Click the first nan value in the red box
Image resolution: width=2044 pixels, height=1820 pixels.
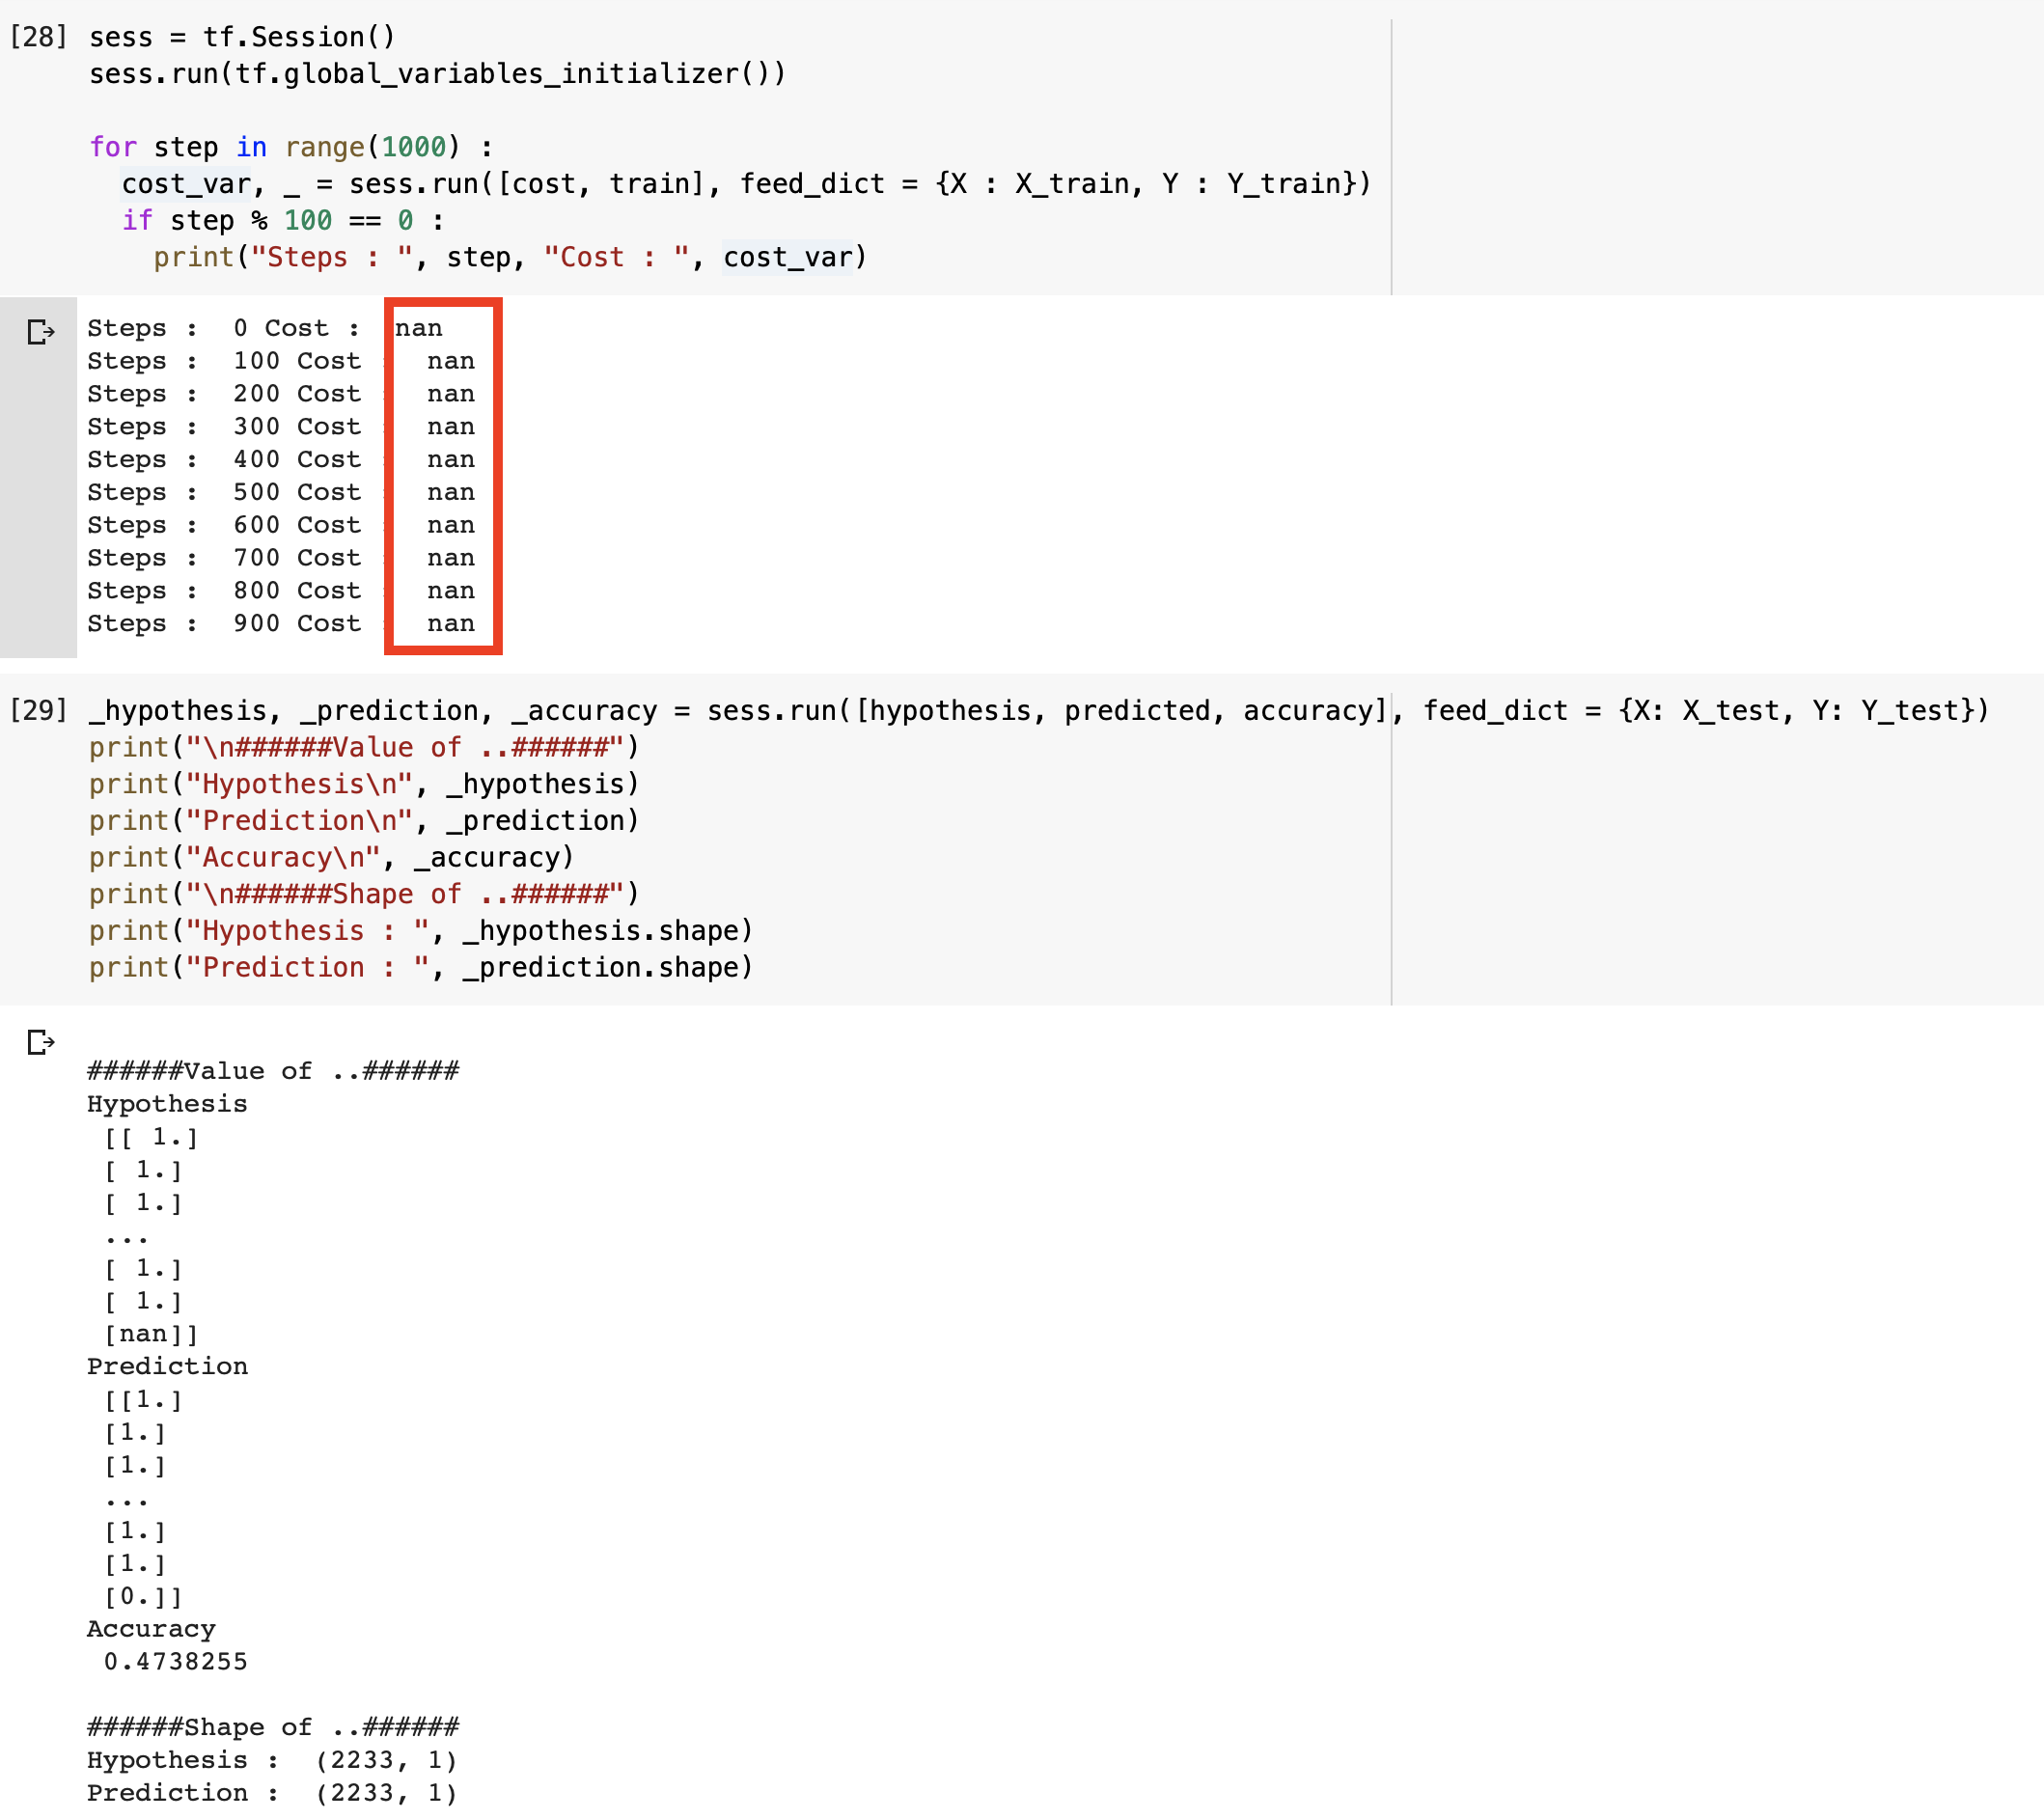coord(418,328)
